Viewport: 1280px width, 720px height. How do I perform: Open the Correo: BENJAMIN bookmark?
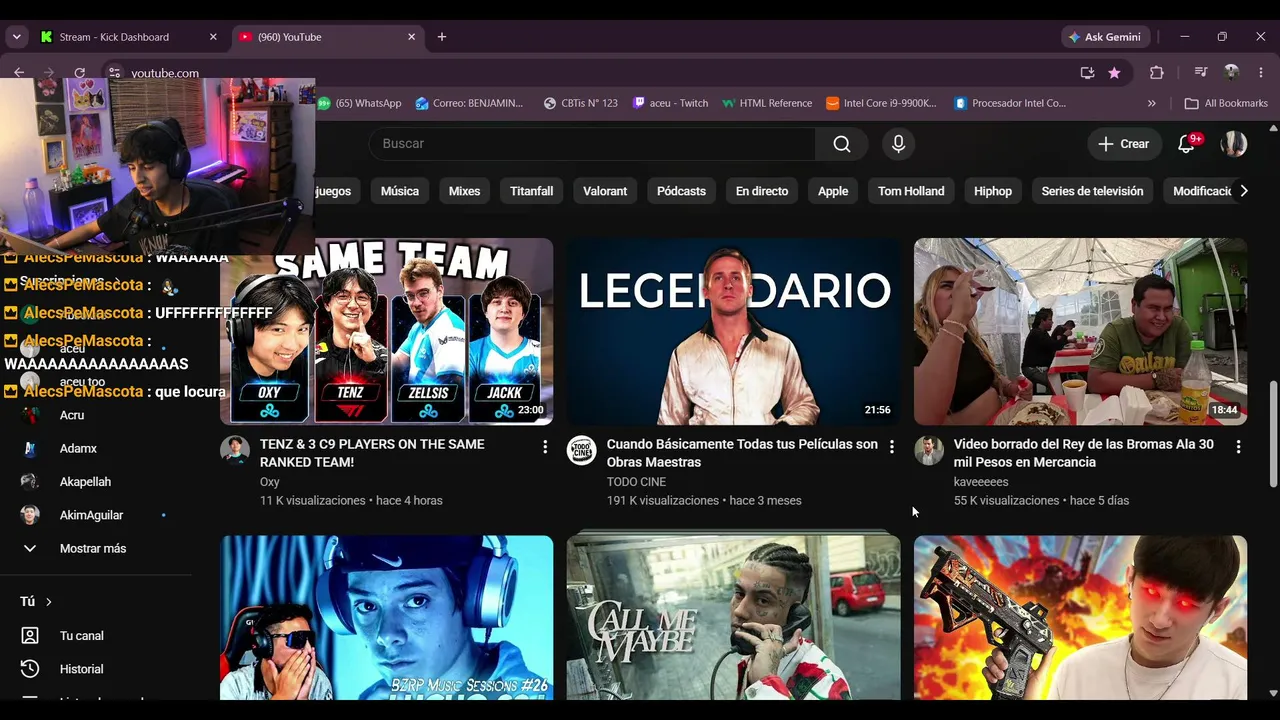470,103
